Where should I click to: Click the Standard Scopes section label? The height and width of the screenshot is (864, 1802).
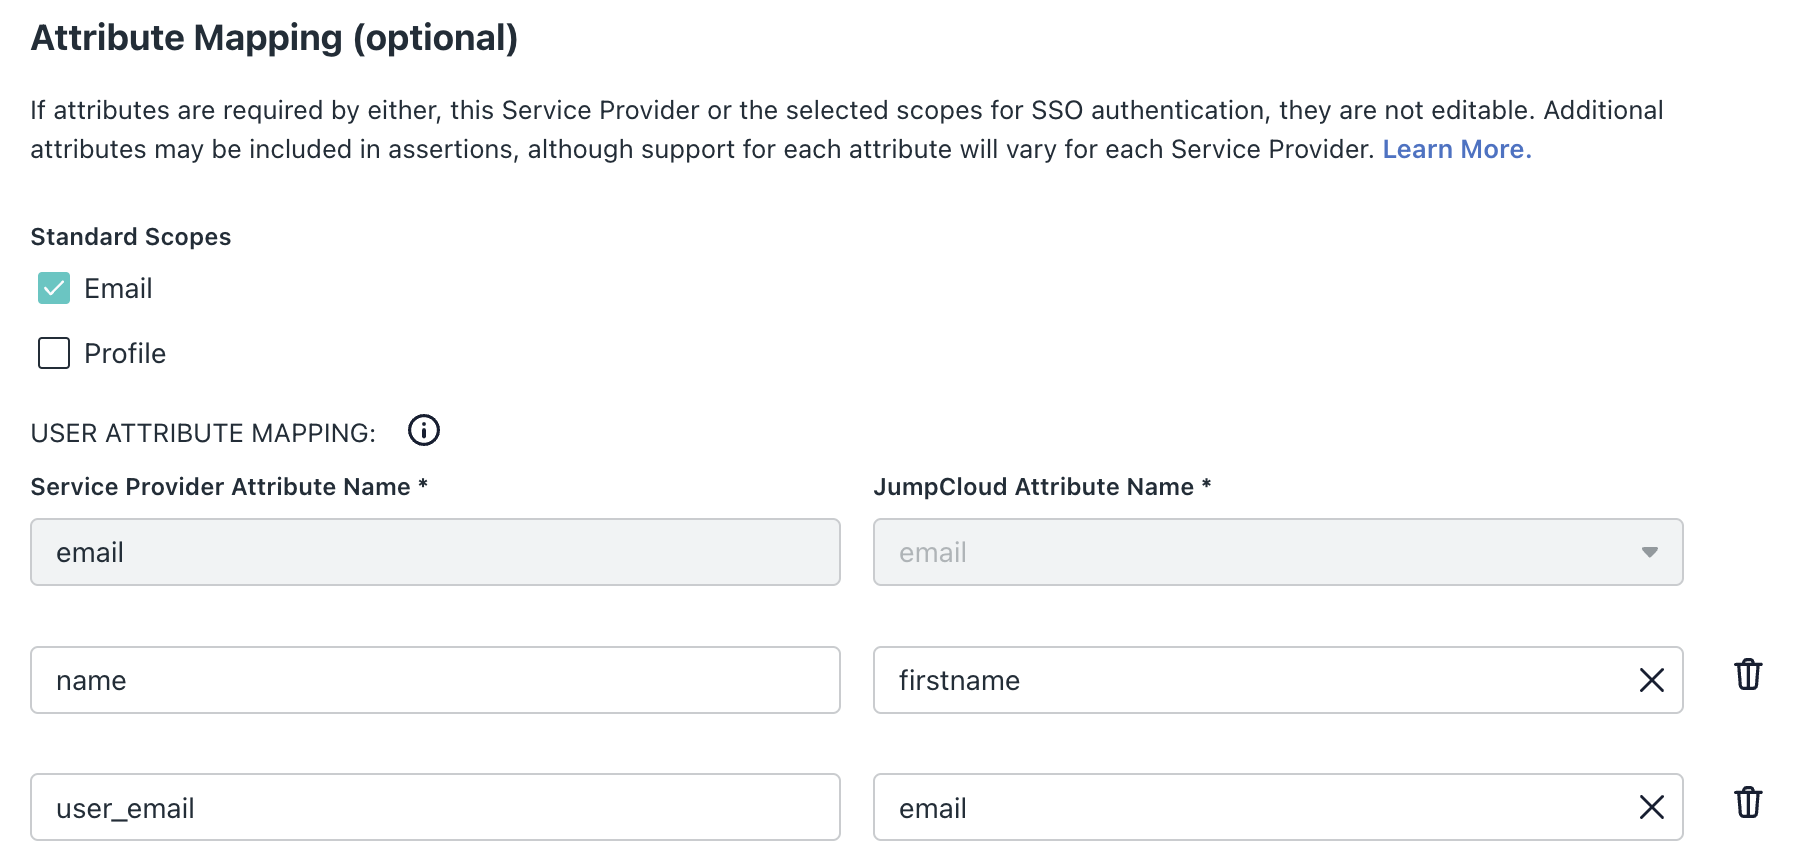coord(131,237)
